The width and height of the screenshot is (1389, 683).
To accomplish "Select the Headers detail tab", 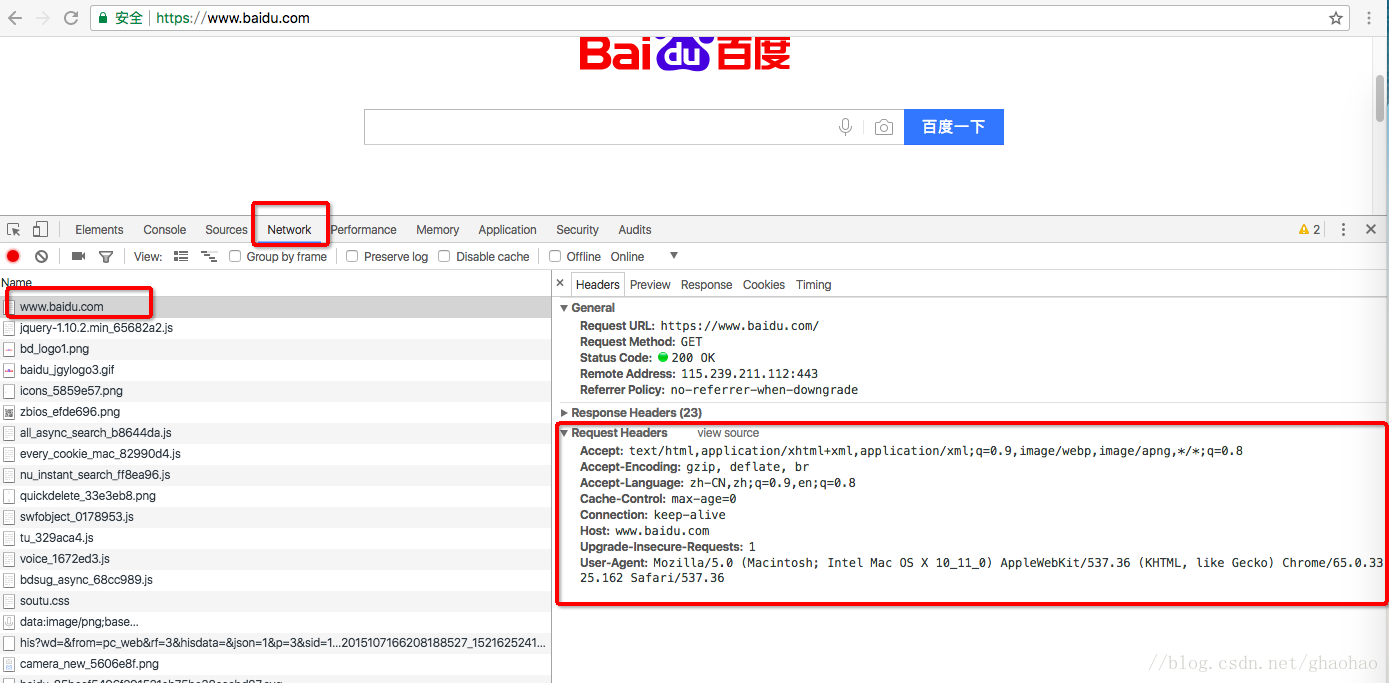I will (598, 284).
